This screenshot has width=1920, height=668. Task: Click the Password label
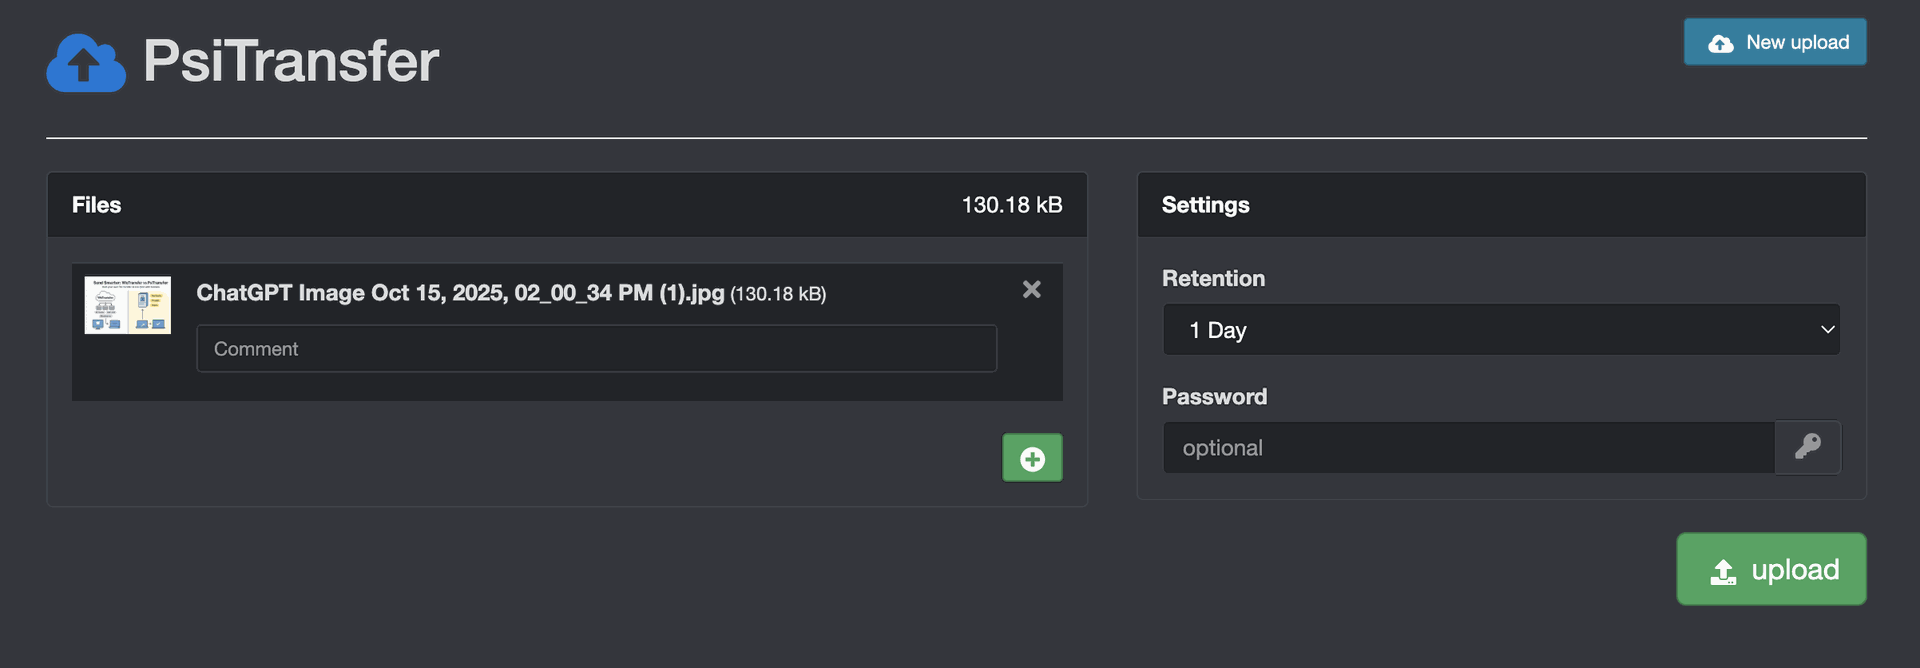click(x=1214, y=397)
